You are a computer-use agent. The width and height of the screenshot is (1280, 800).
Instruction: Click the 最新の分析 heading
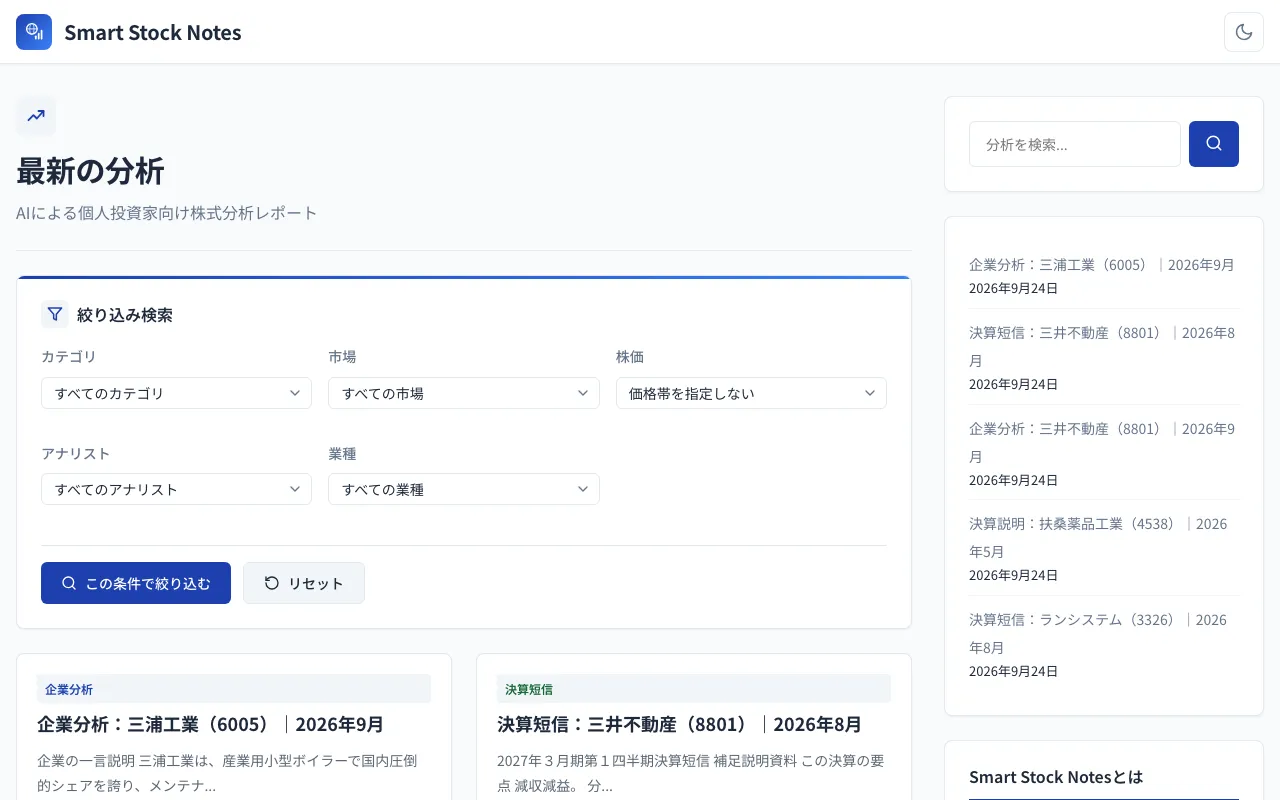point(90,171)
